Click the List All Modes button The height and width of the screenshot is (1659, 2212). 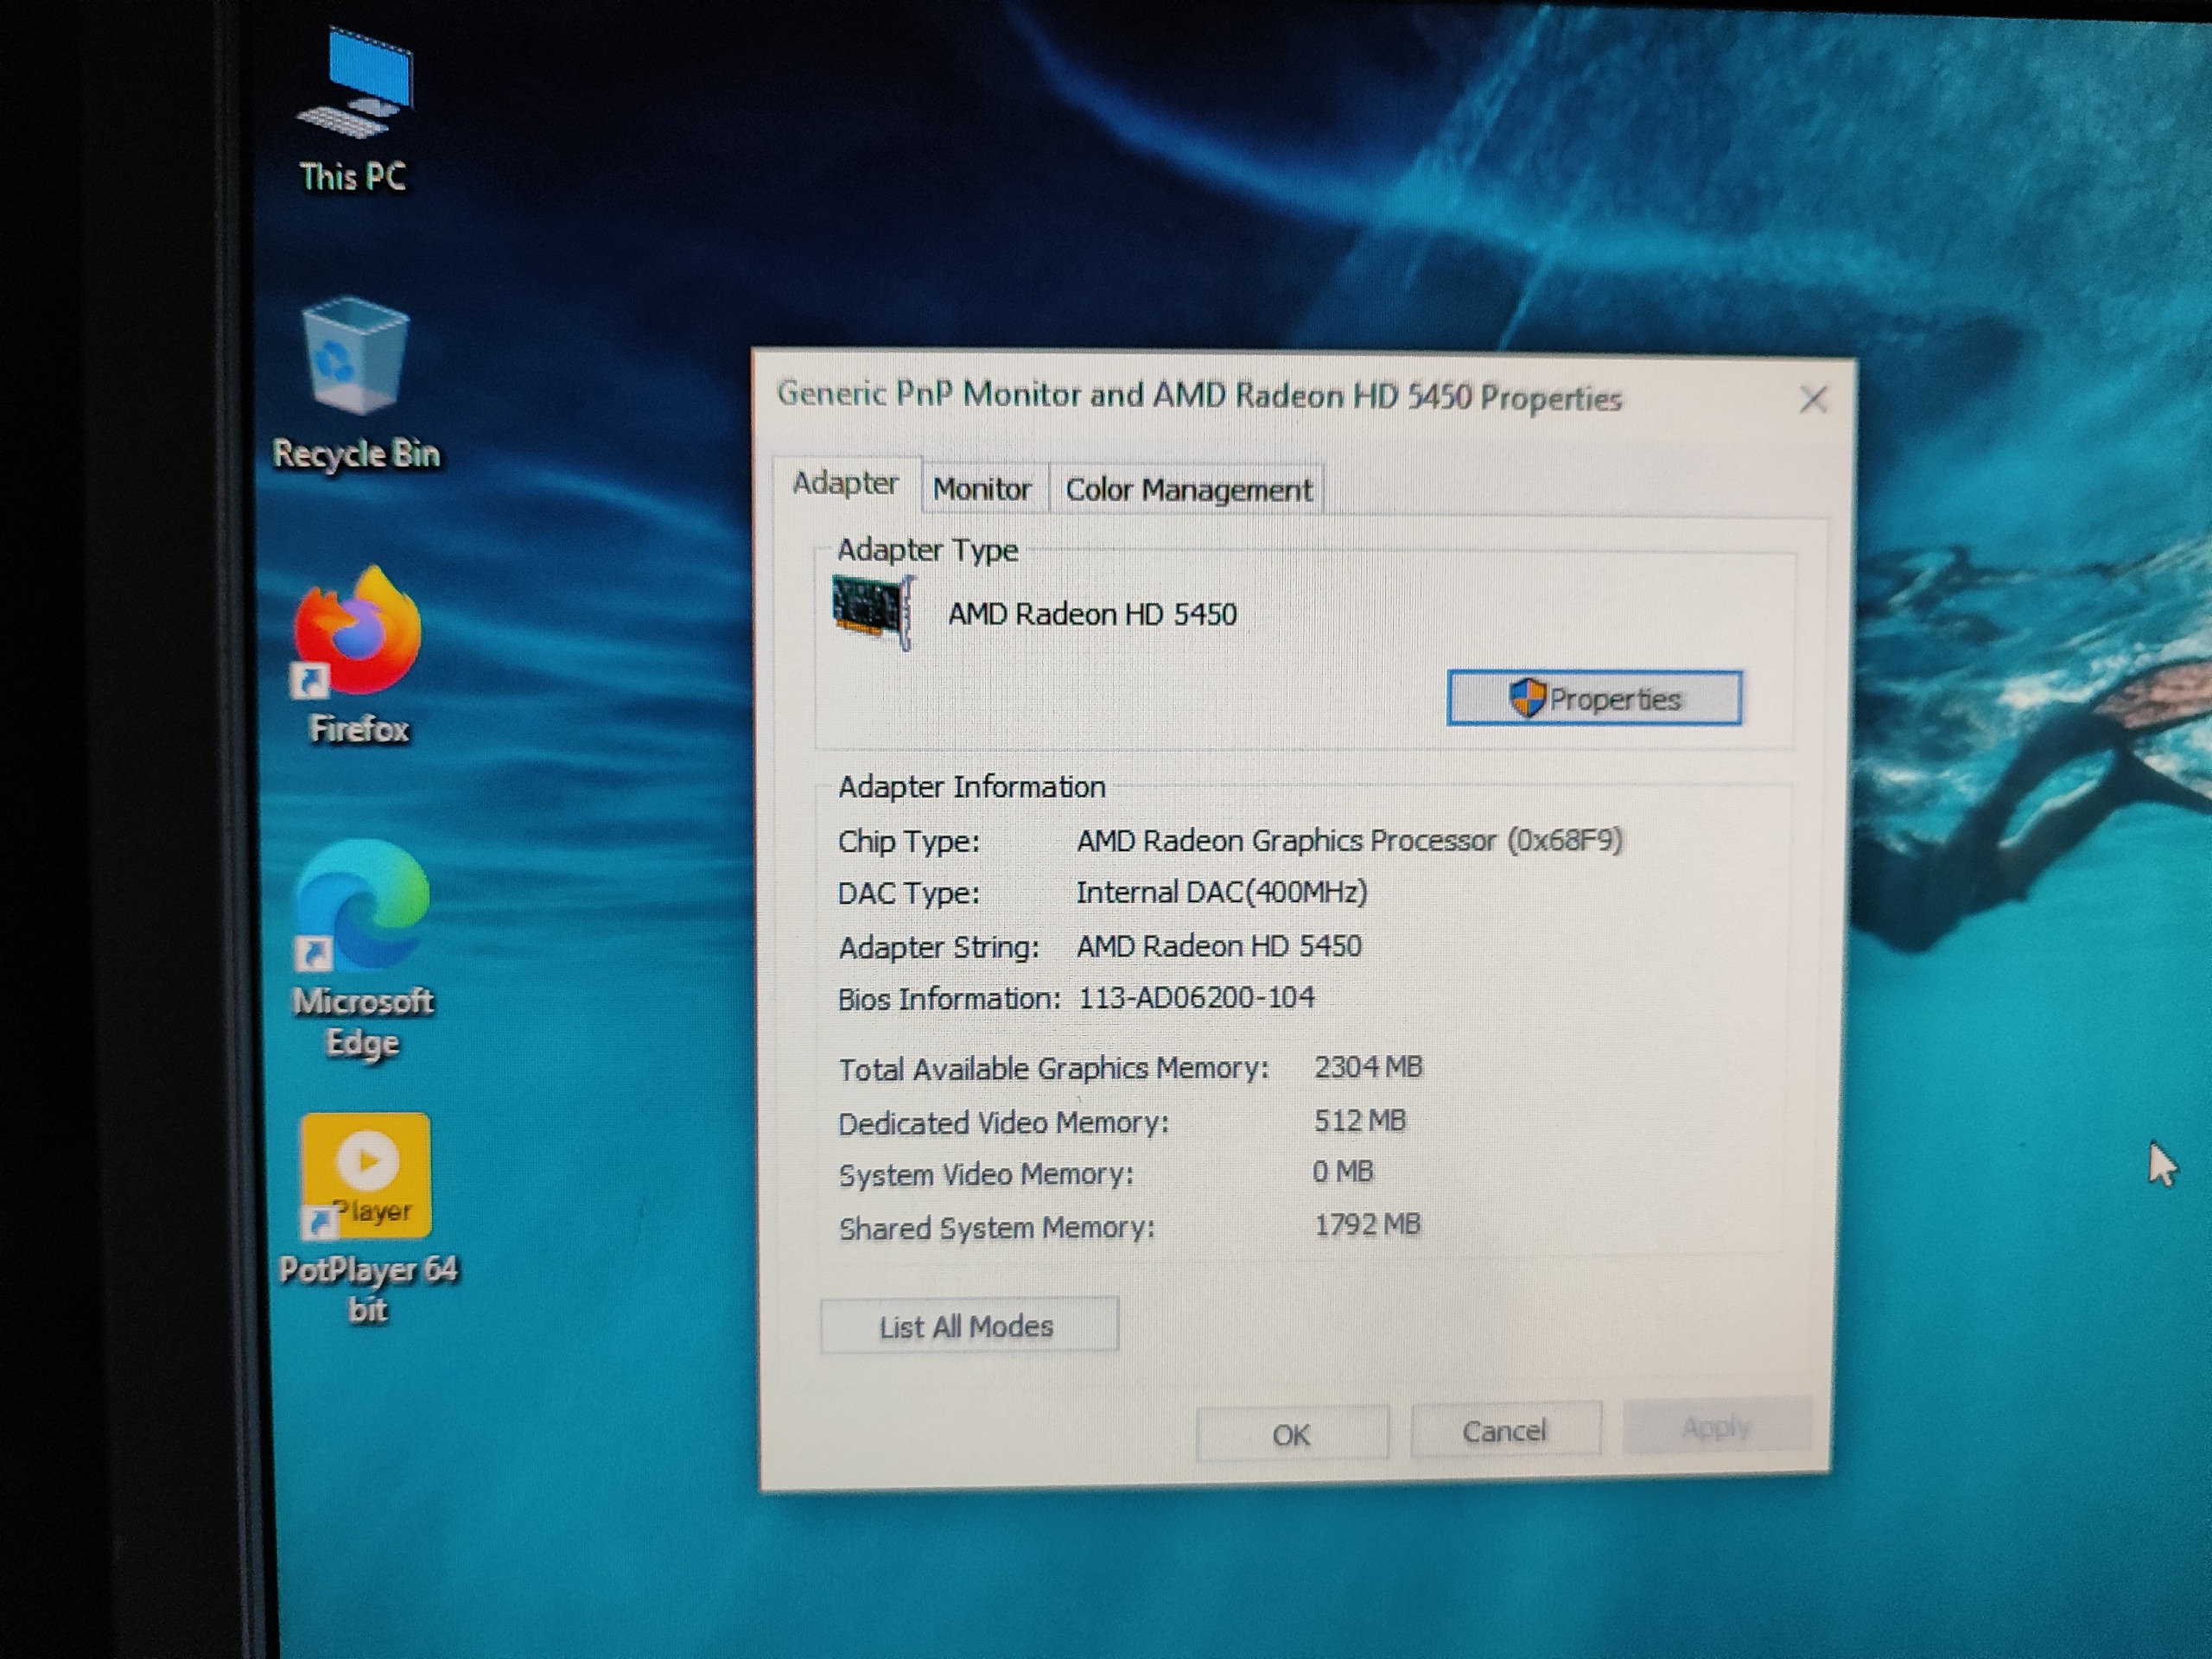click(x=968, y=1326)
